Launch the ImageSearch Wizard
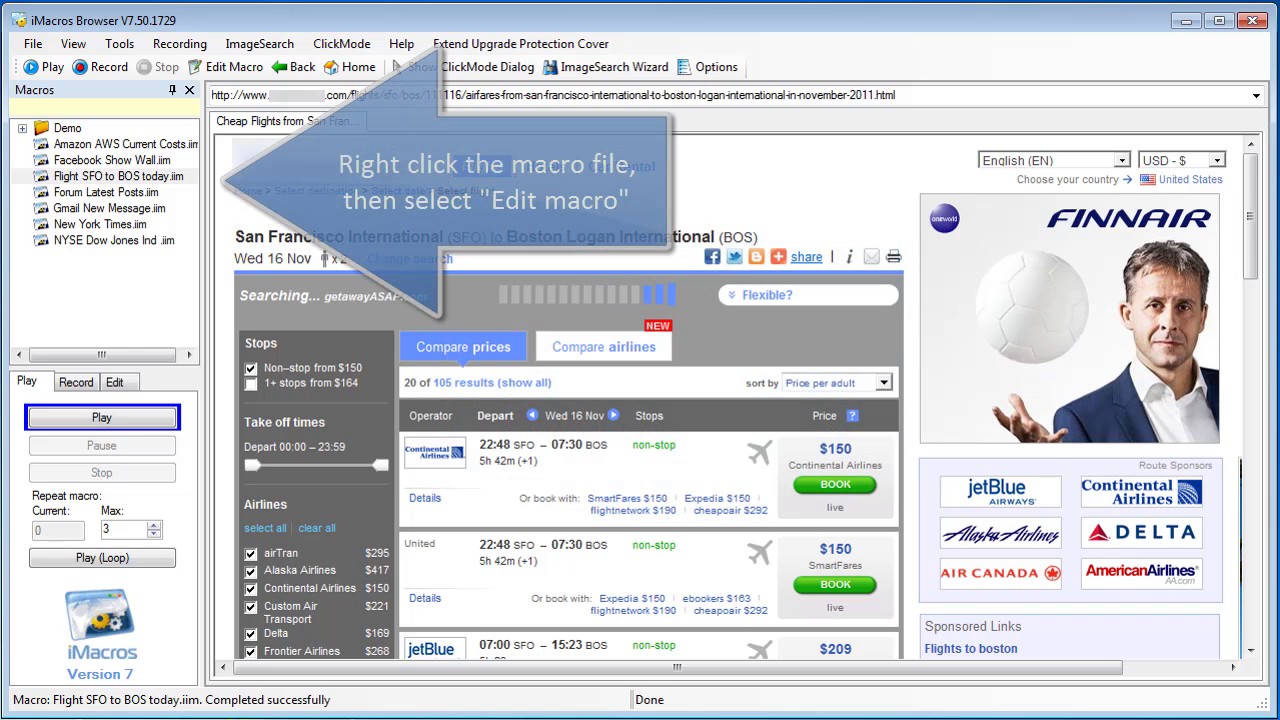 (x=605, y=67)
